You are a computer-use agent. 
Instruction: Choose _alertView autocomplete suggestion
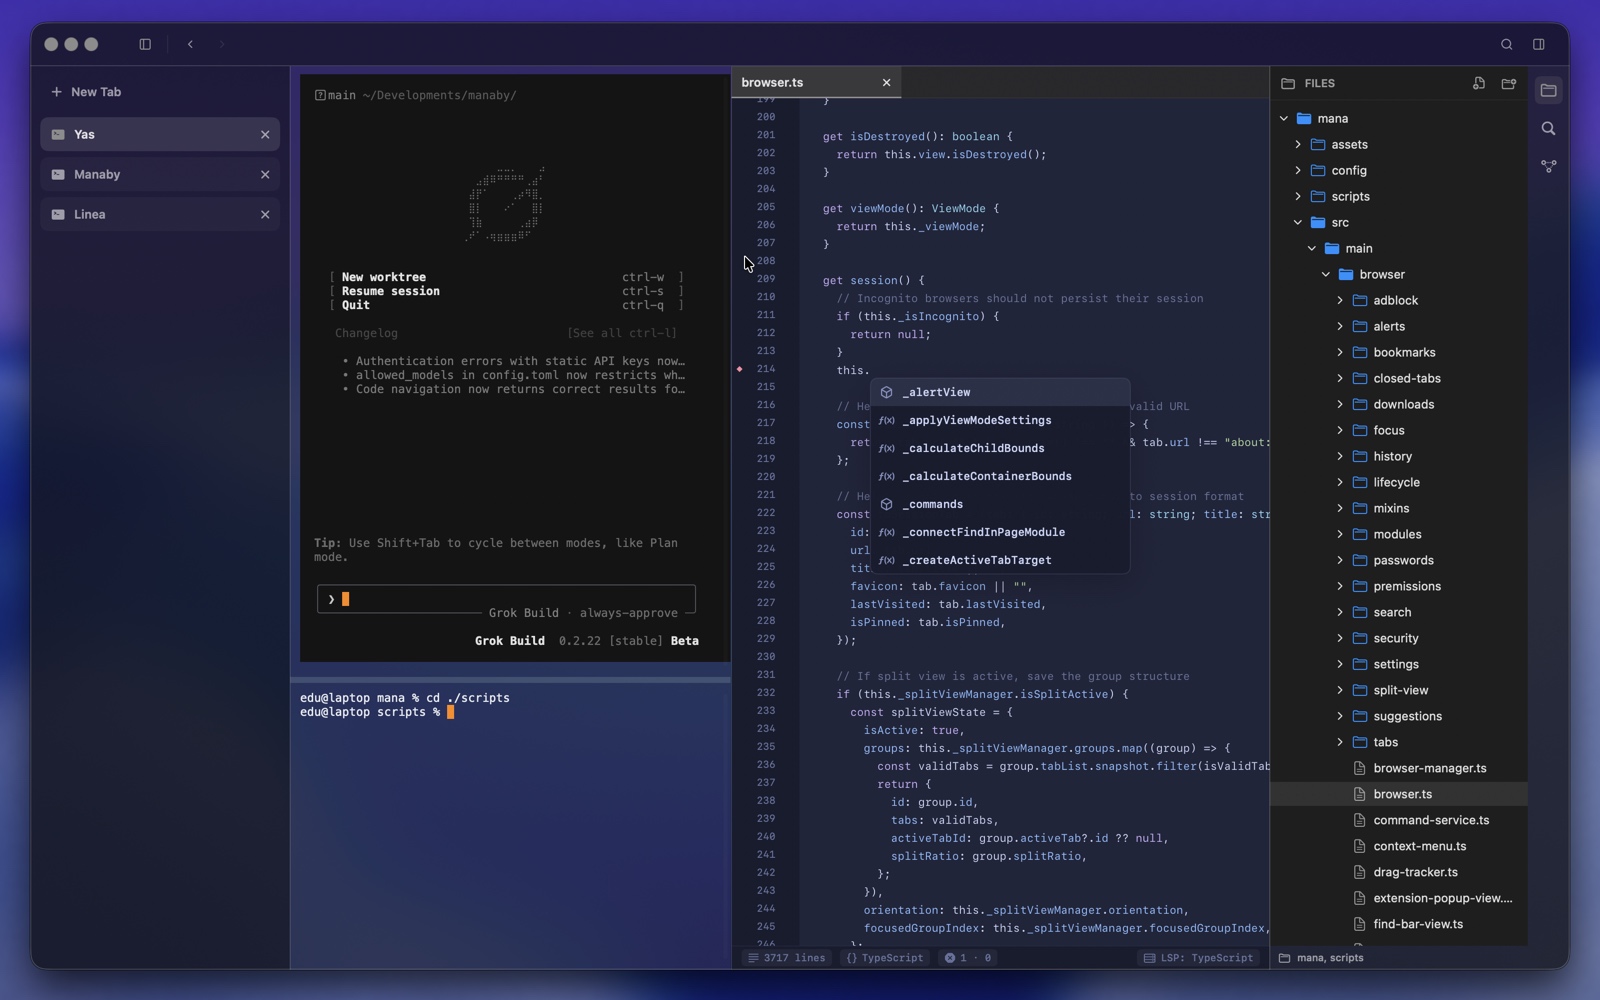coord(1000,392)
